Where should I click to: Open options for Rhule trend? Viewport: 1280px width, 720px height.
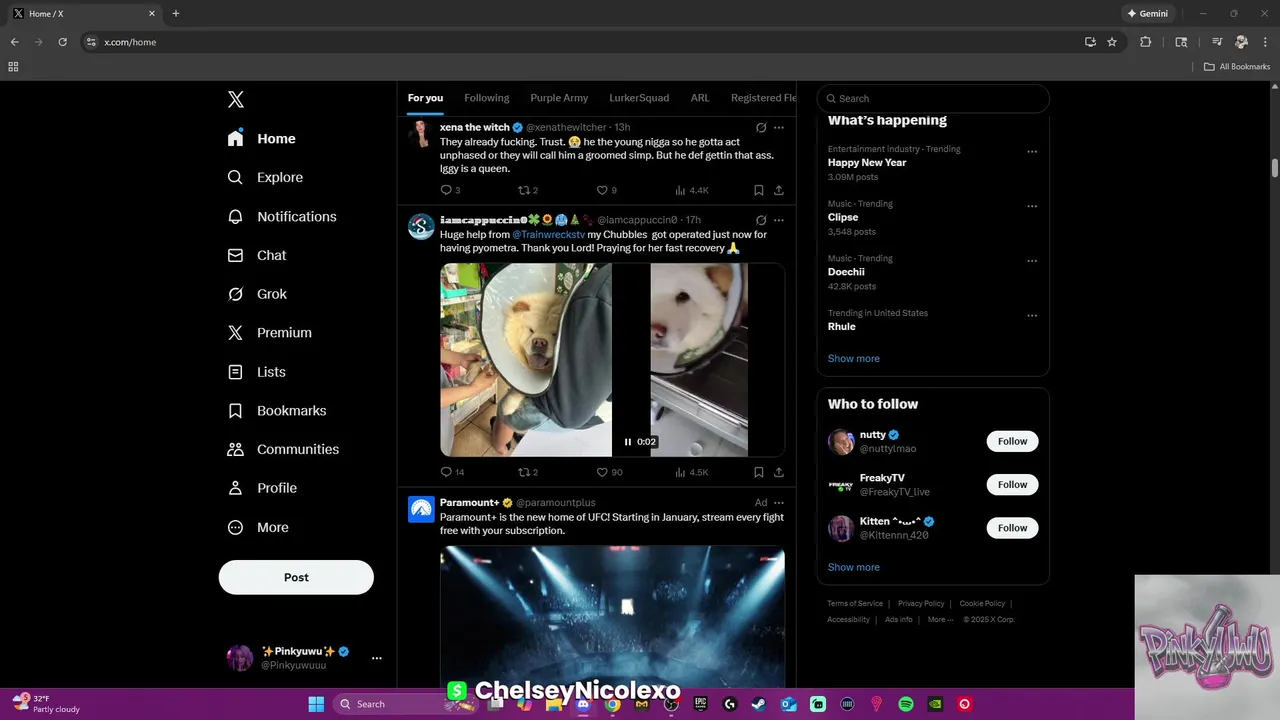1032,316
